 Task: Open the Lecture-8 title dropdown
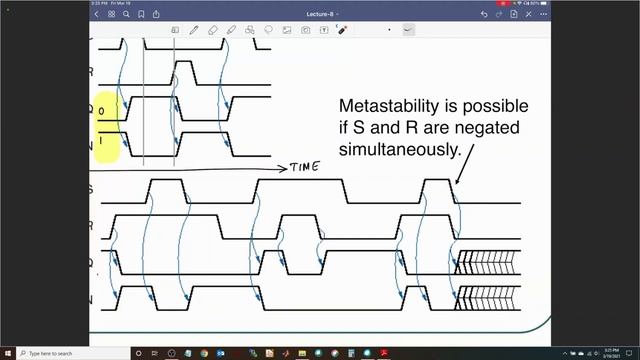[322, 14]
